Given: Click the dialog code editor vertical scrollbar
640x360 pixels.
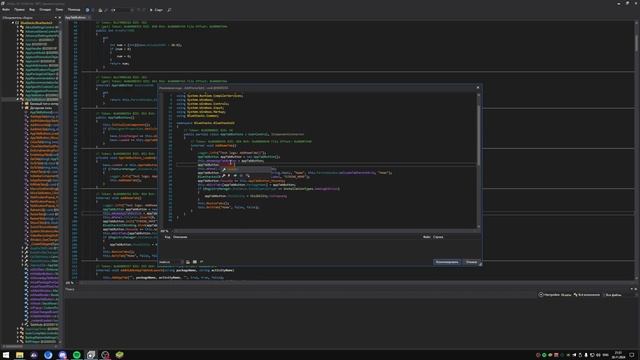Looking at the screenshot, I should [x=478, y=135].
